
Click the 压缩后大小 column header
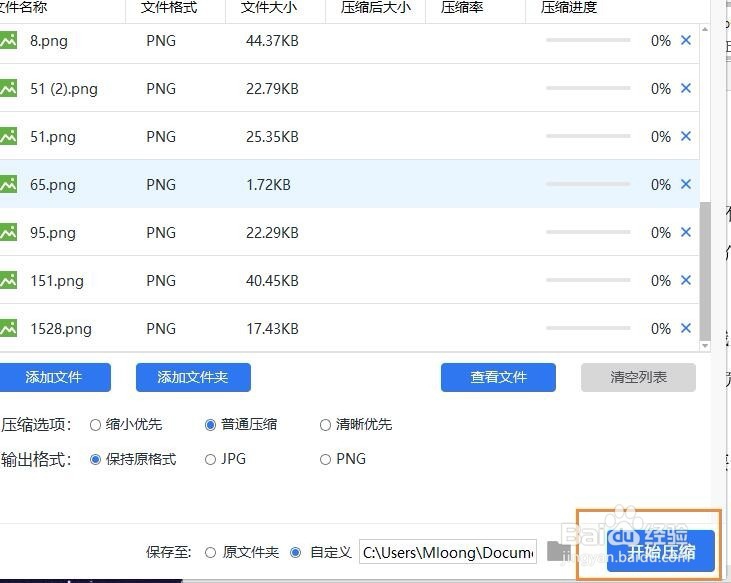coord(375,8)
